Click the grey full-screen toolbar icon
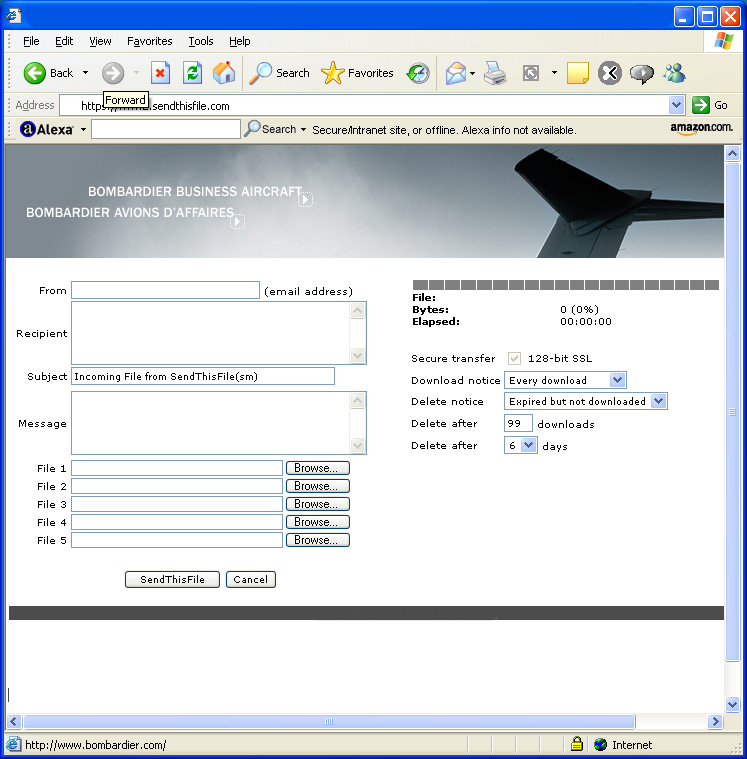The image size is (747, 759). [x=531, y=74]
